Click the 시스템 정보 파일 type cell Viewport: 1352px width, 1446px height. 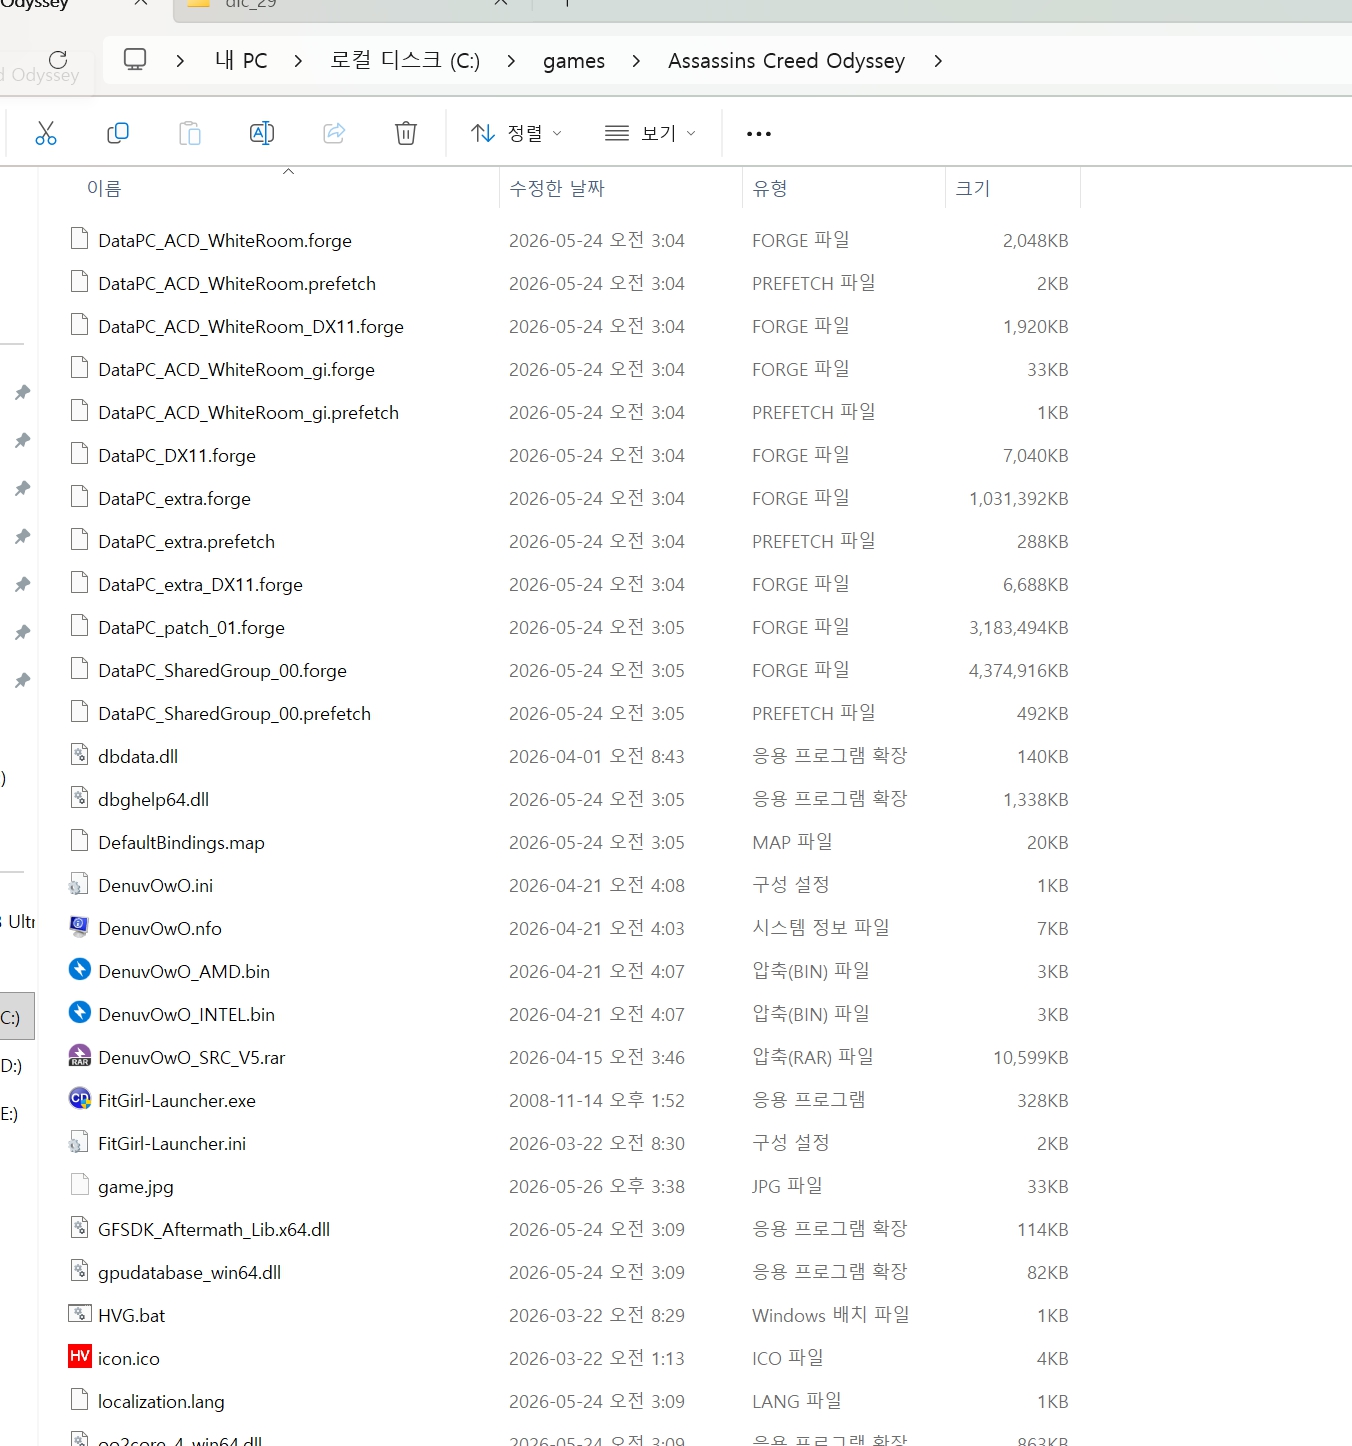click(821, 928)
